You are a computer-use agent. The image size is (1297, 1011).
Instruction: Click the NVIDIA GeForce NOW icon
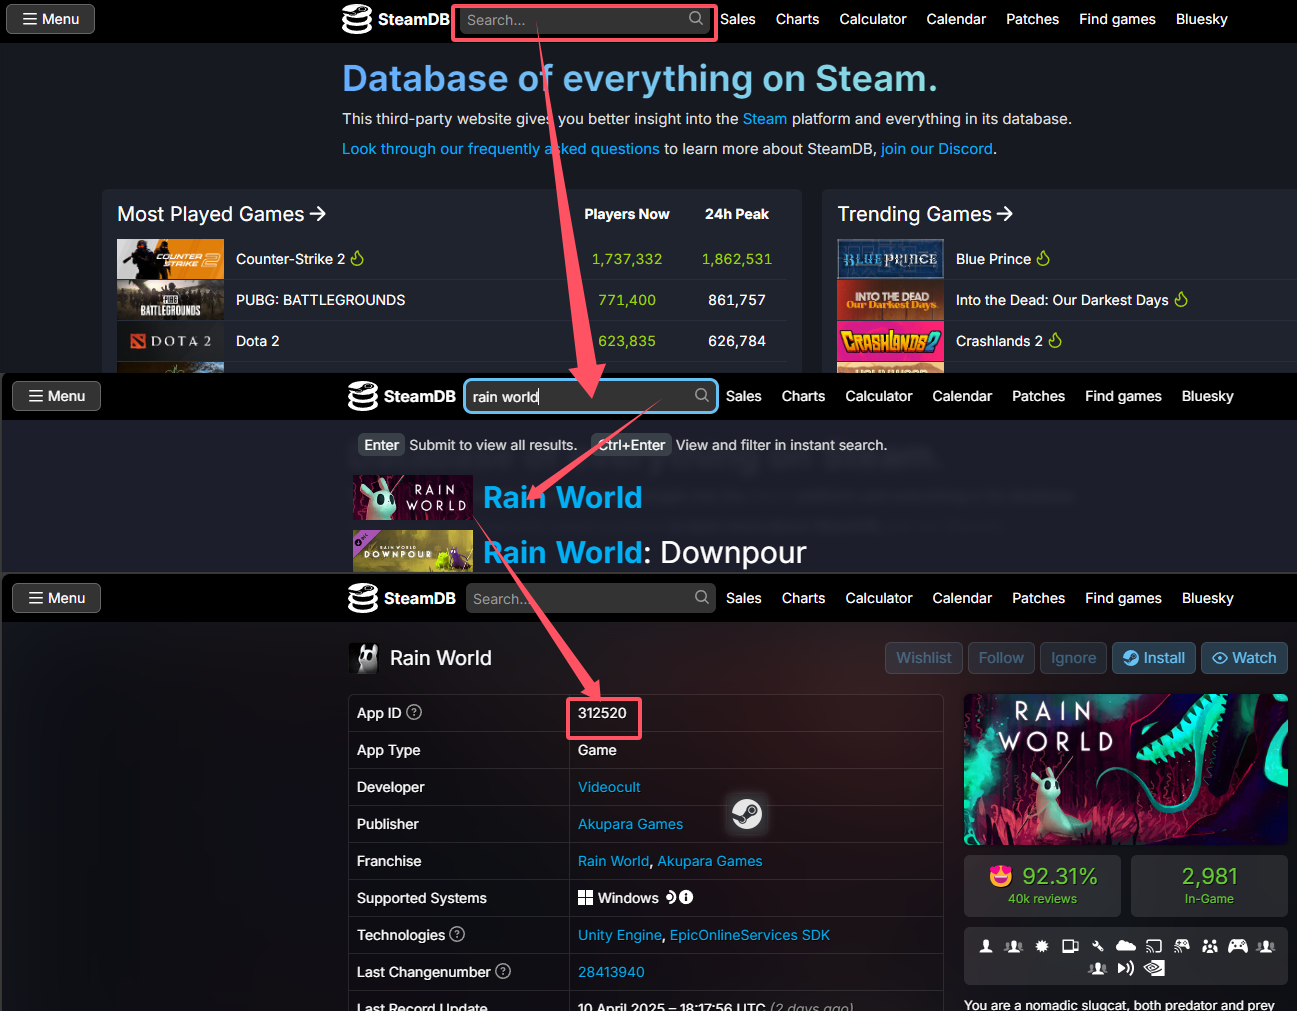point(1154,968)
